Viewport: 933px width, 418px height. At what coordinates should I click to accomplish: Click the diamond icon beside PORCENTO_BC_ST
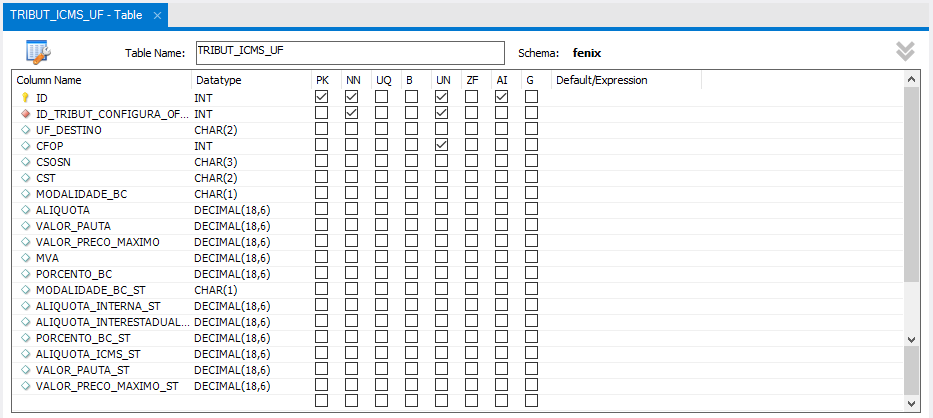point(25,338)
